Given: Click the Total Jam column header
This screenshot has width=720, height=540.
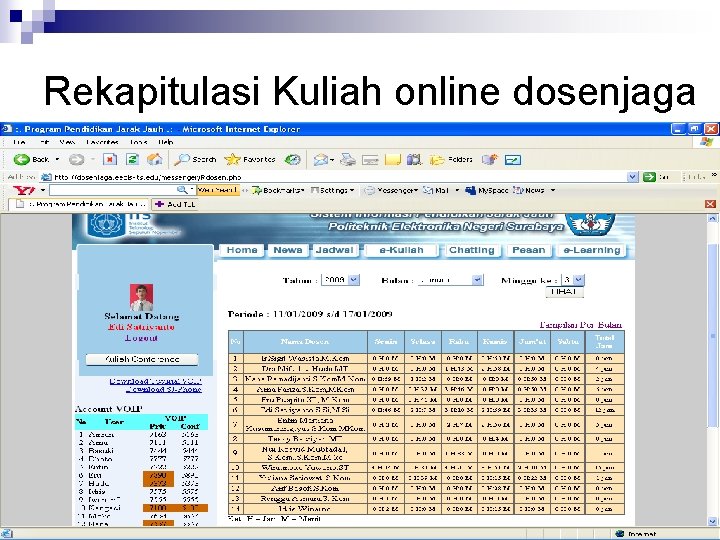Looking at the screenshot, I should [x=605, y=341].
